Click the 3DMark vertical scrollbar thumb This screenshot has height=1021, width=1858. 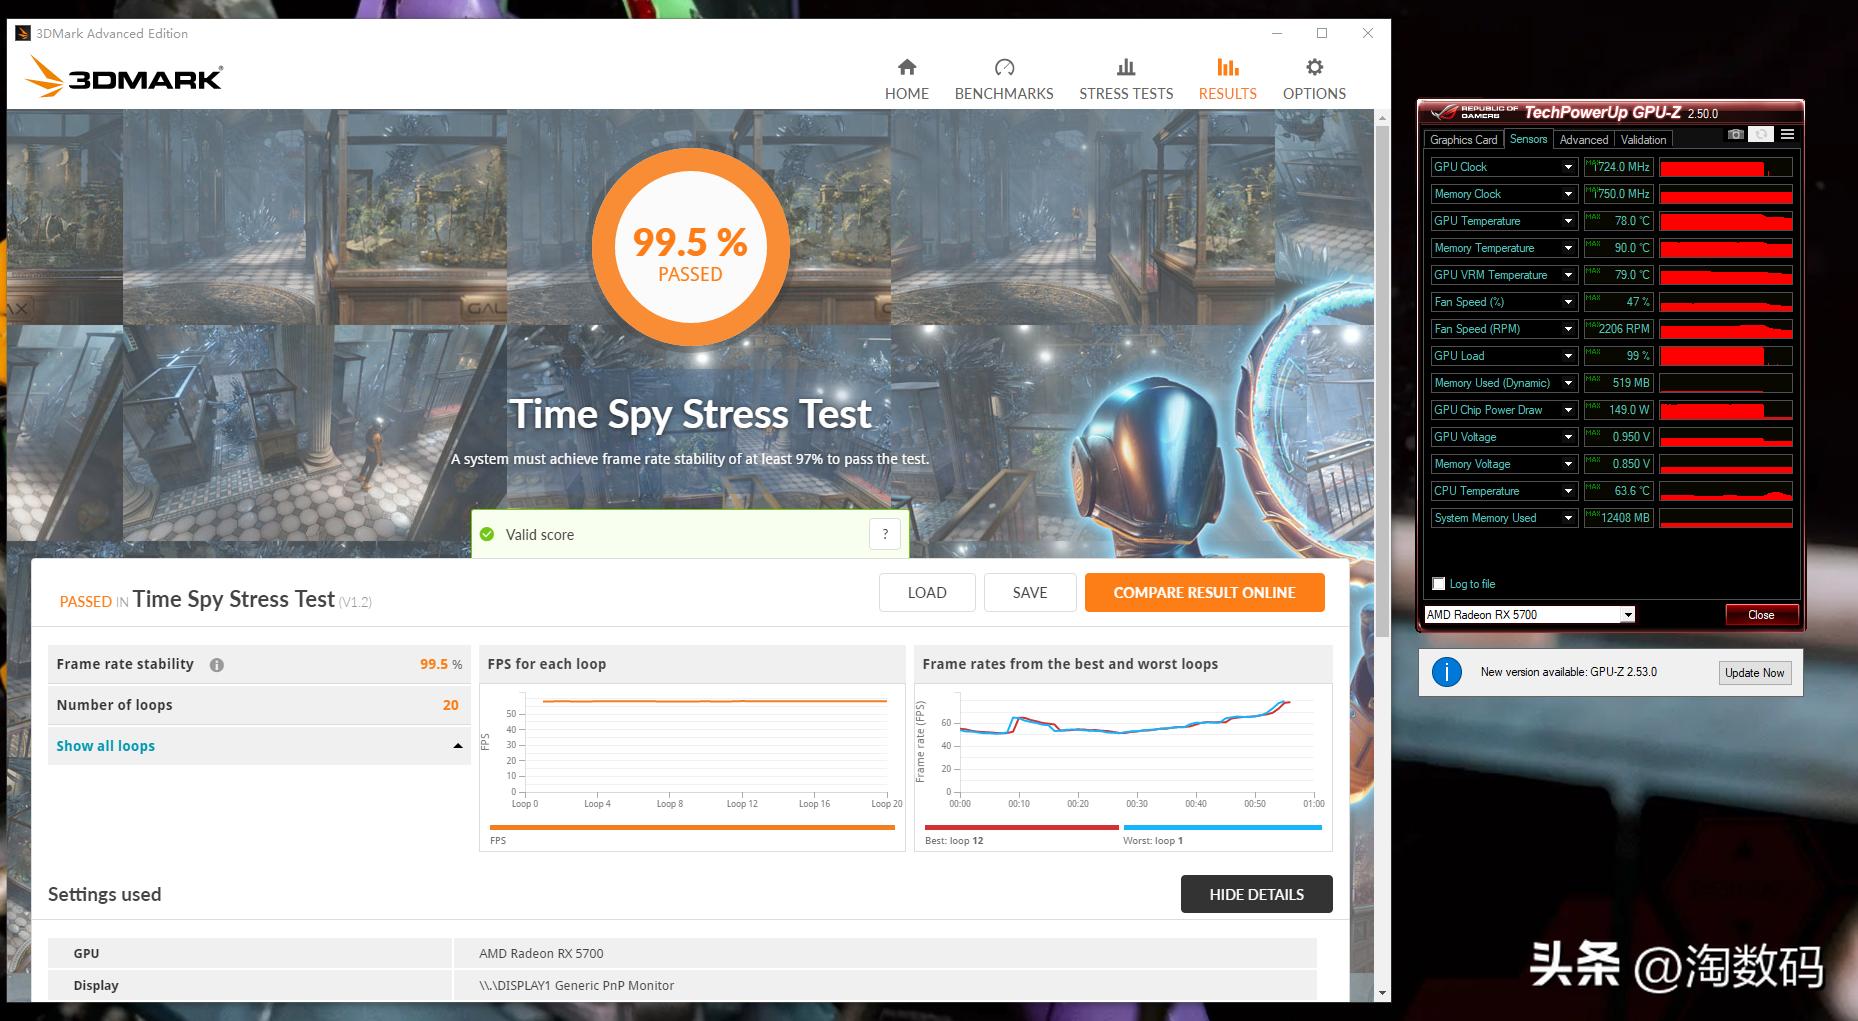(x=1382, y=380)
